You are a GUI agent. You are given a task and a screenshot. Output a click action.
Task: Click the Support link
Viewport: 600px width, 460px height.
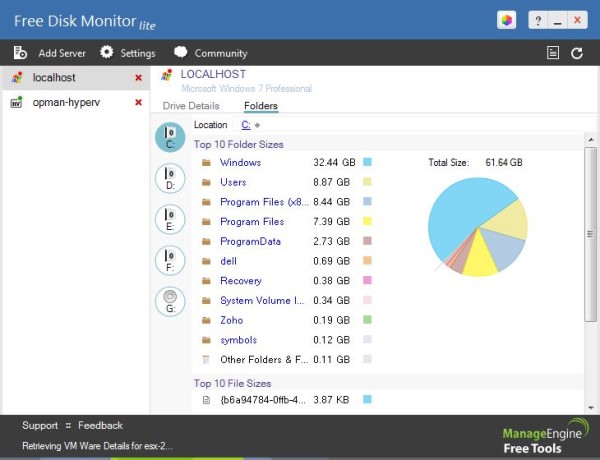40,426
